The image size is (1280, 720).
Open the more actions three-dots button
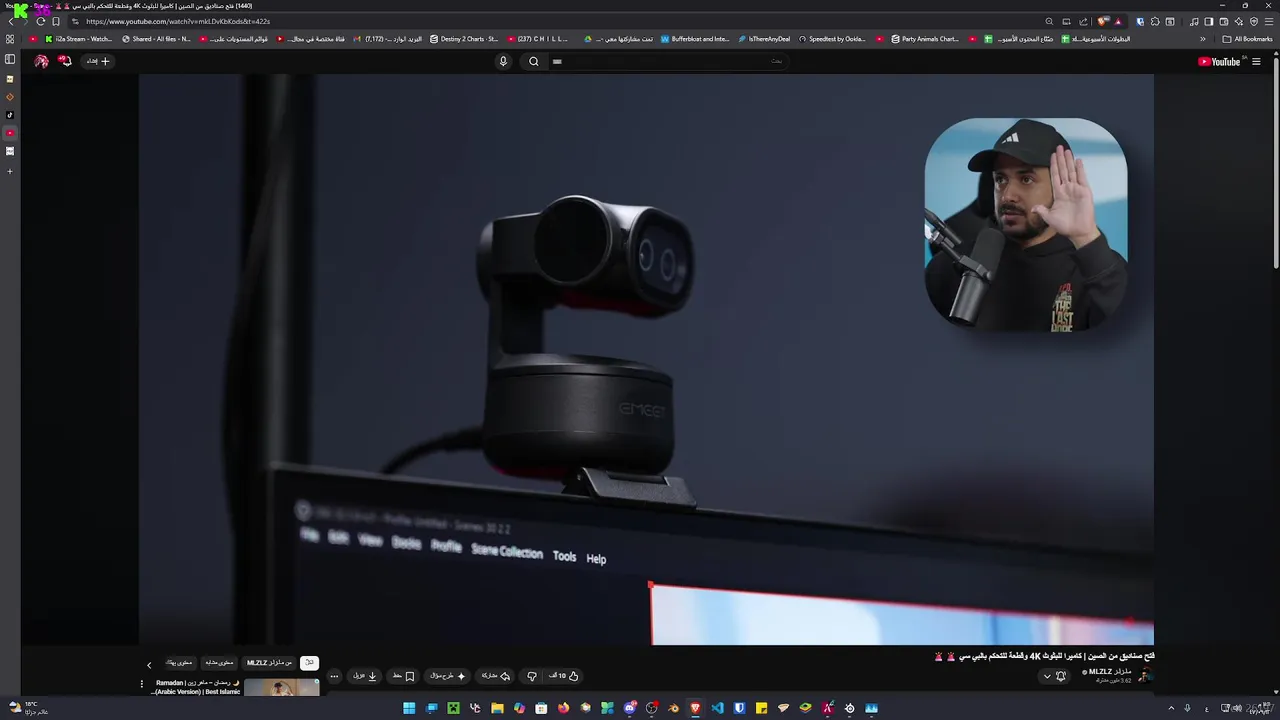(x=335, y=676)
